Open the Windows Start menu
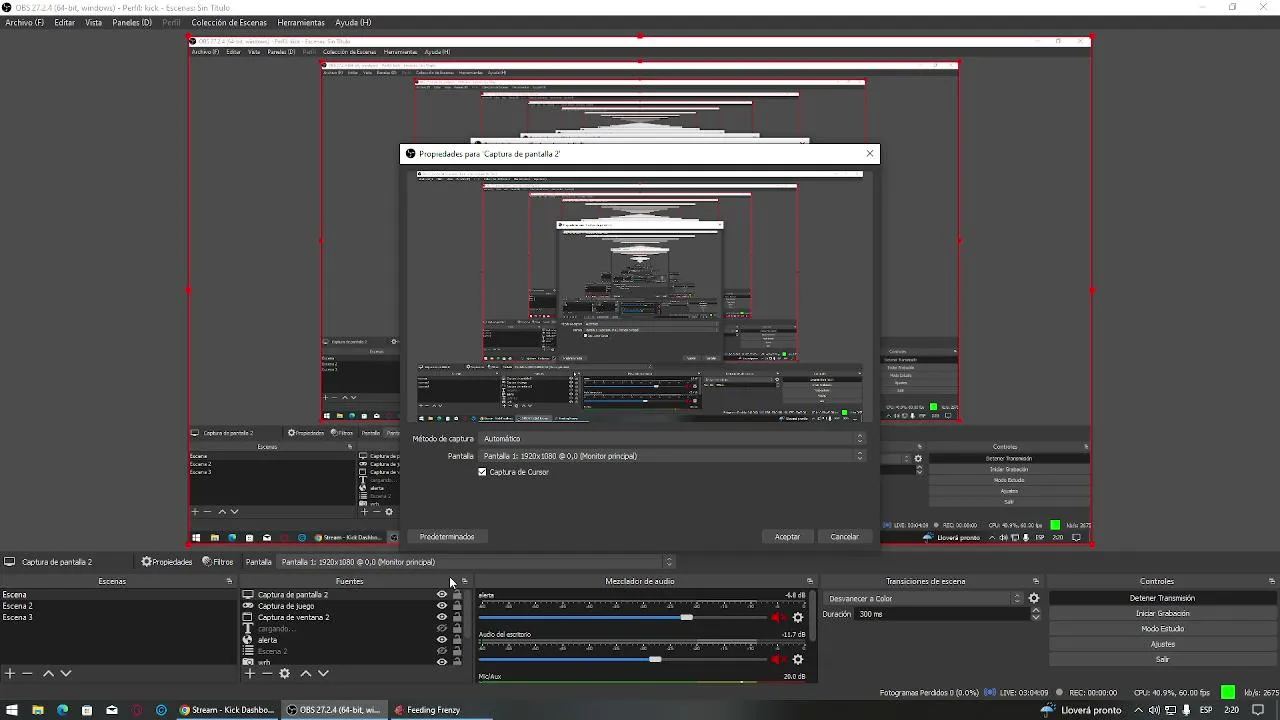The height and width of the screenshot is (720, 1280). (x=13, y=710)
